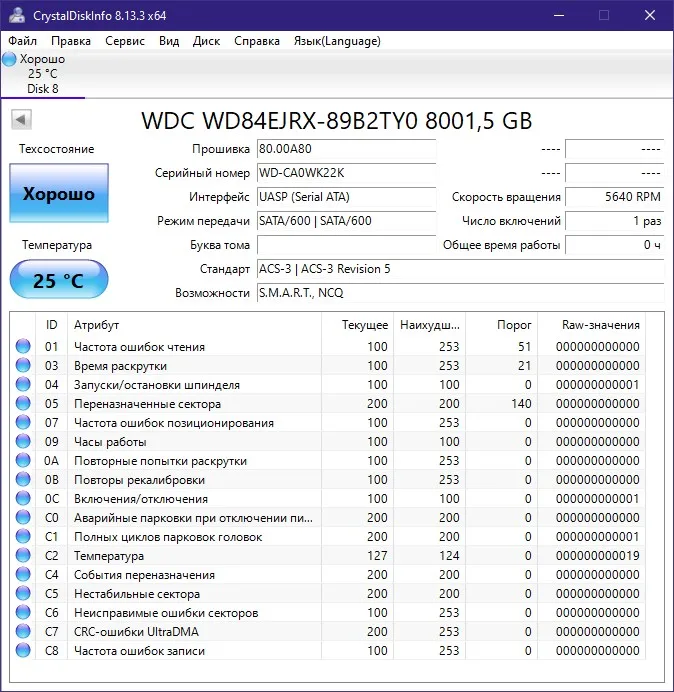Select Полных циклов парковок головок text
Screen dimensions: 674x692
coord(168,537)
